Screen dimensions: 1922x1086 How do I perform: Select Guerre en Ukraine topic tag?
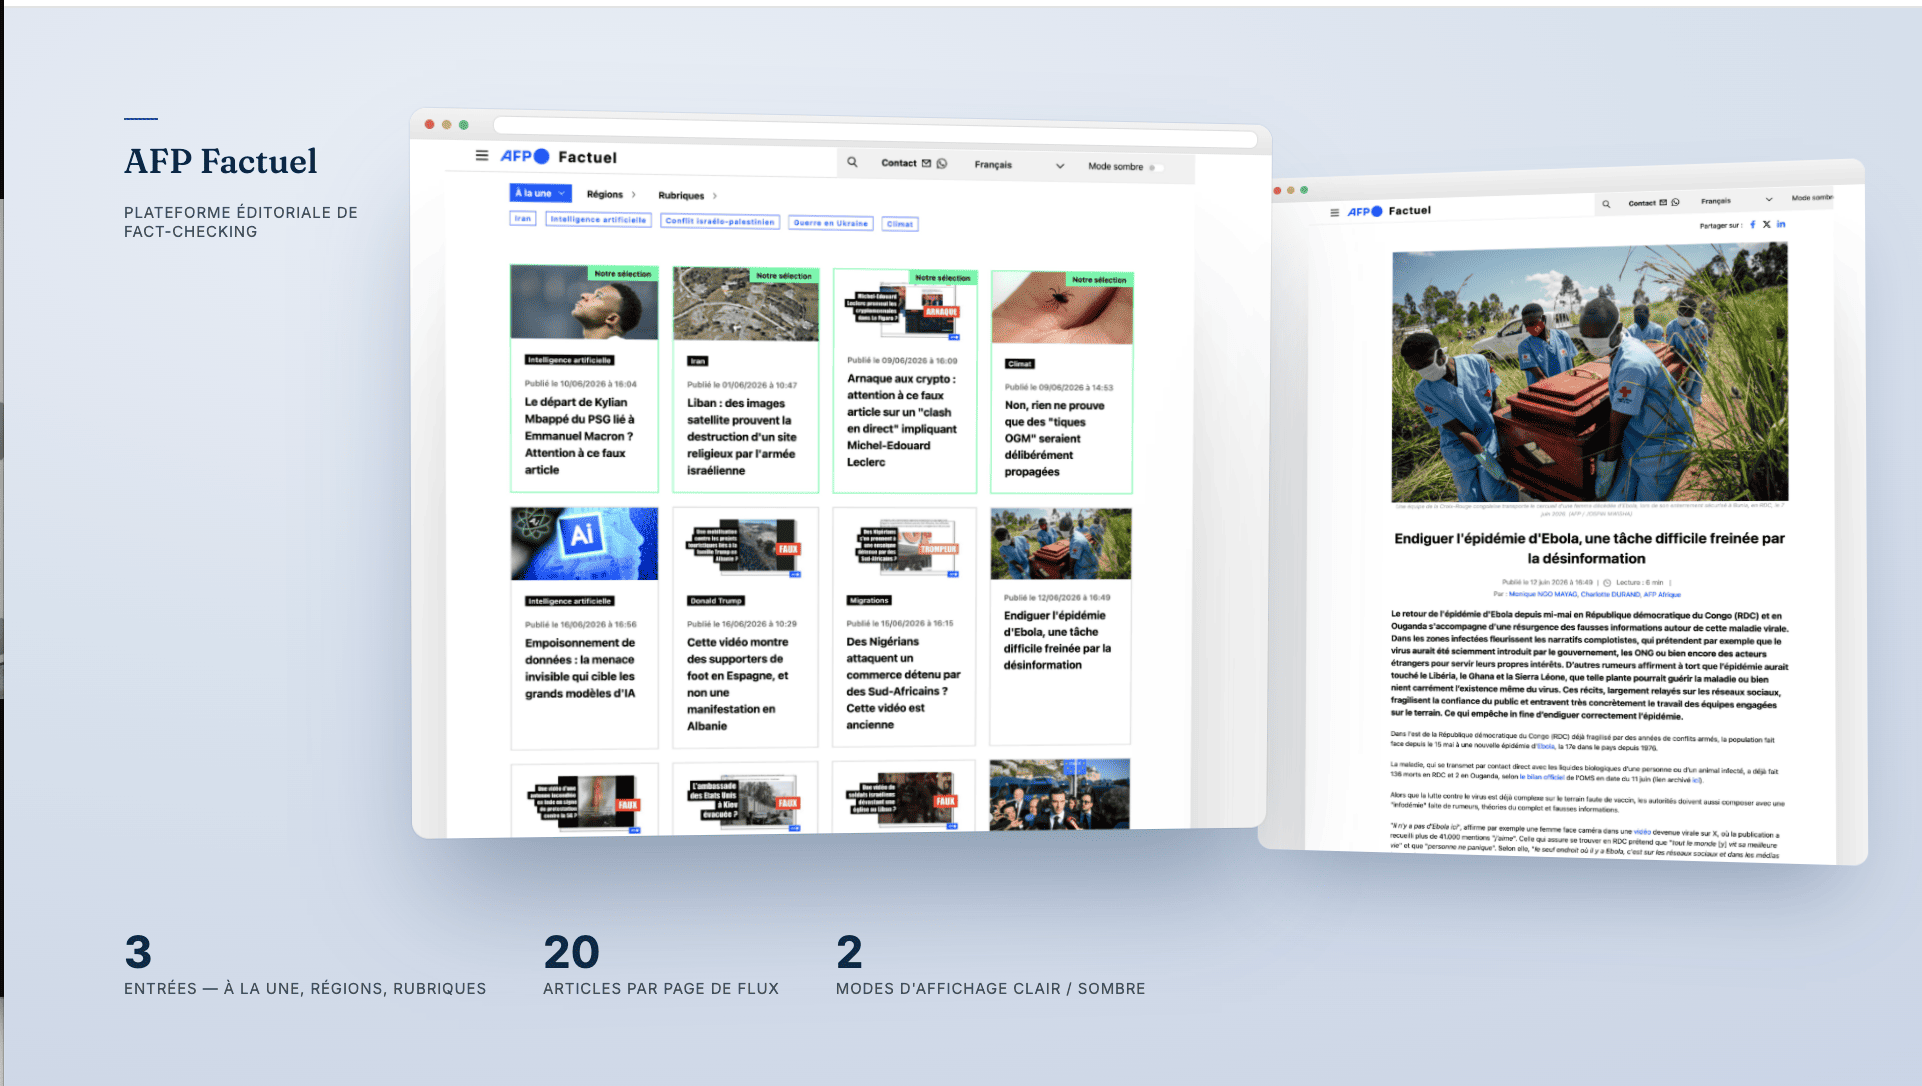pos(831,223)
